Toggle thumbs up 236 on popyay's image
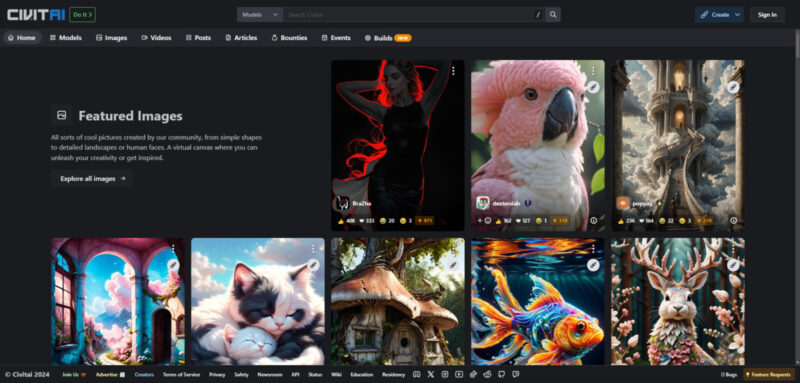The image size is (800, 383). click(x=626, y=221)
